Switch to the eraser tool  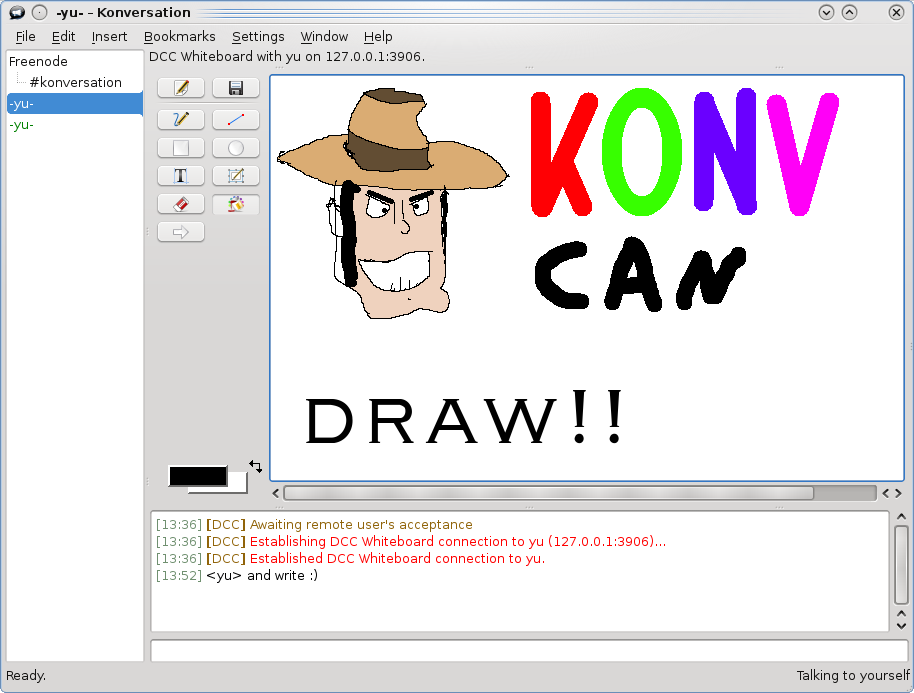coord(181,204)
